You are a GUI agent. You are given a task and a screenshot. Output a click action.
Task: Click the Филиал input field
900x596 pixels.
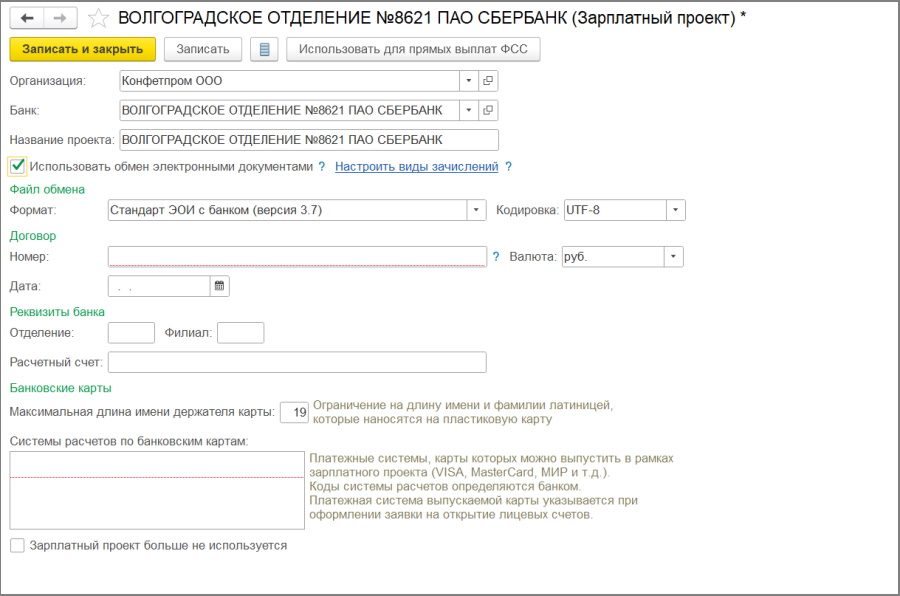[240, 333]
